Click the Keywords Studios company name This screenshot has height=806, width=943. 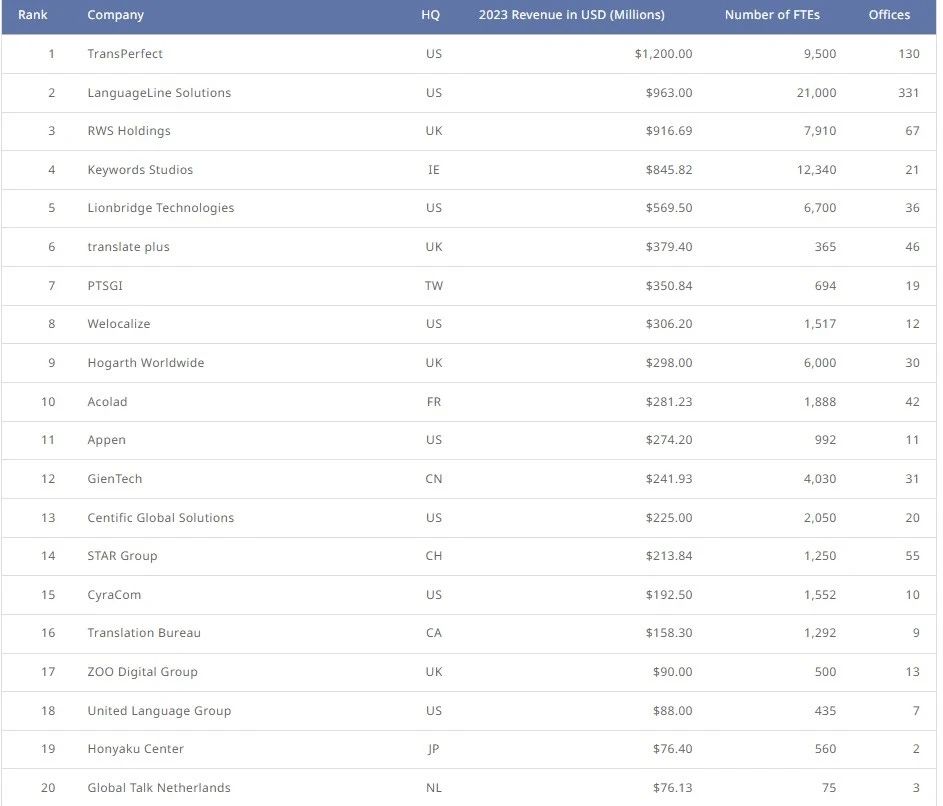pos(140,170)
